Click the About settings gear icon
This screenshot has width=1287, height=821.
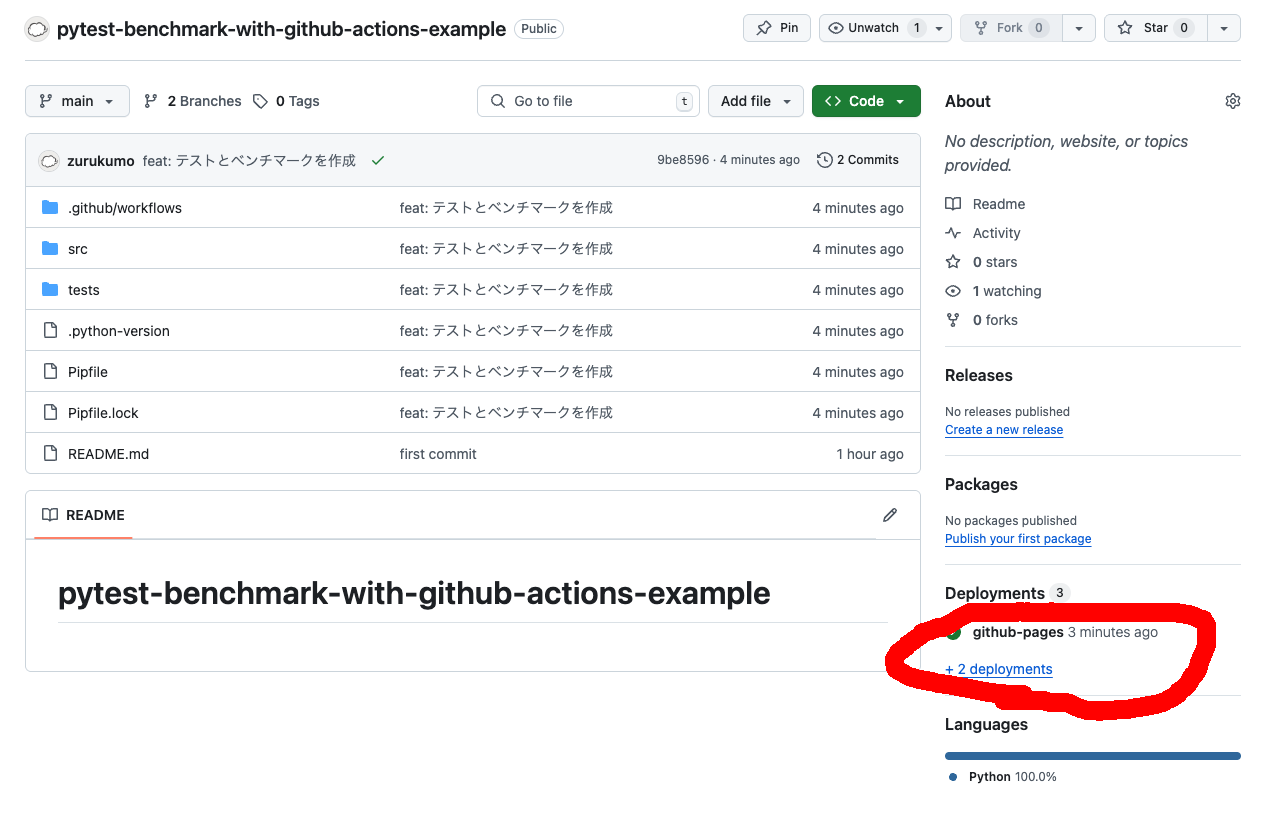click(1232, 101)
